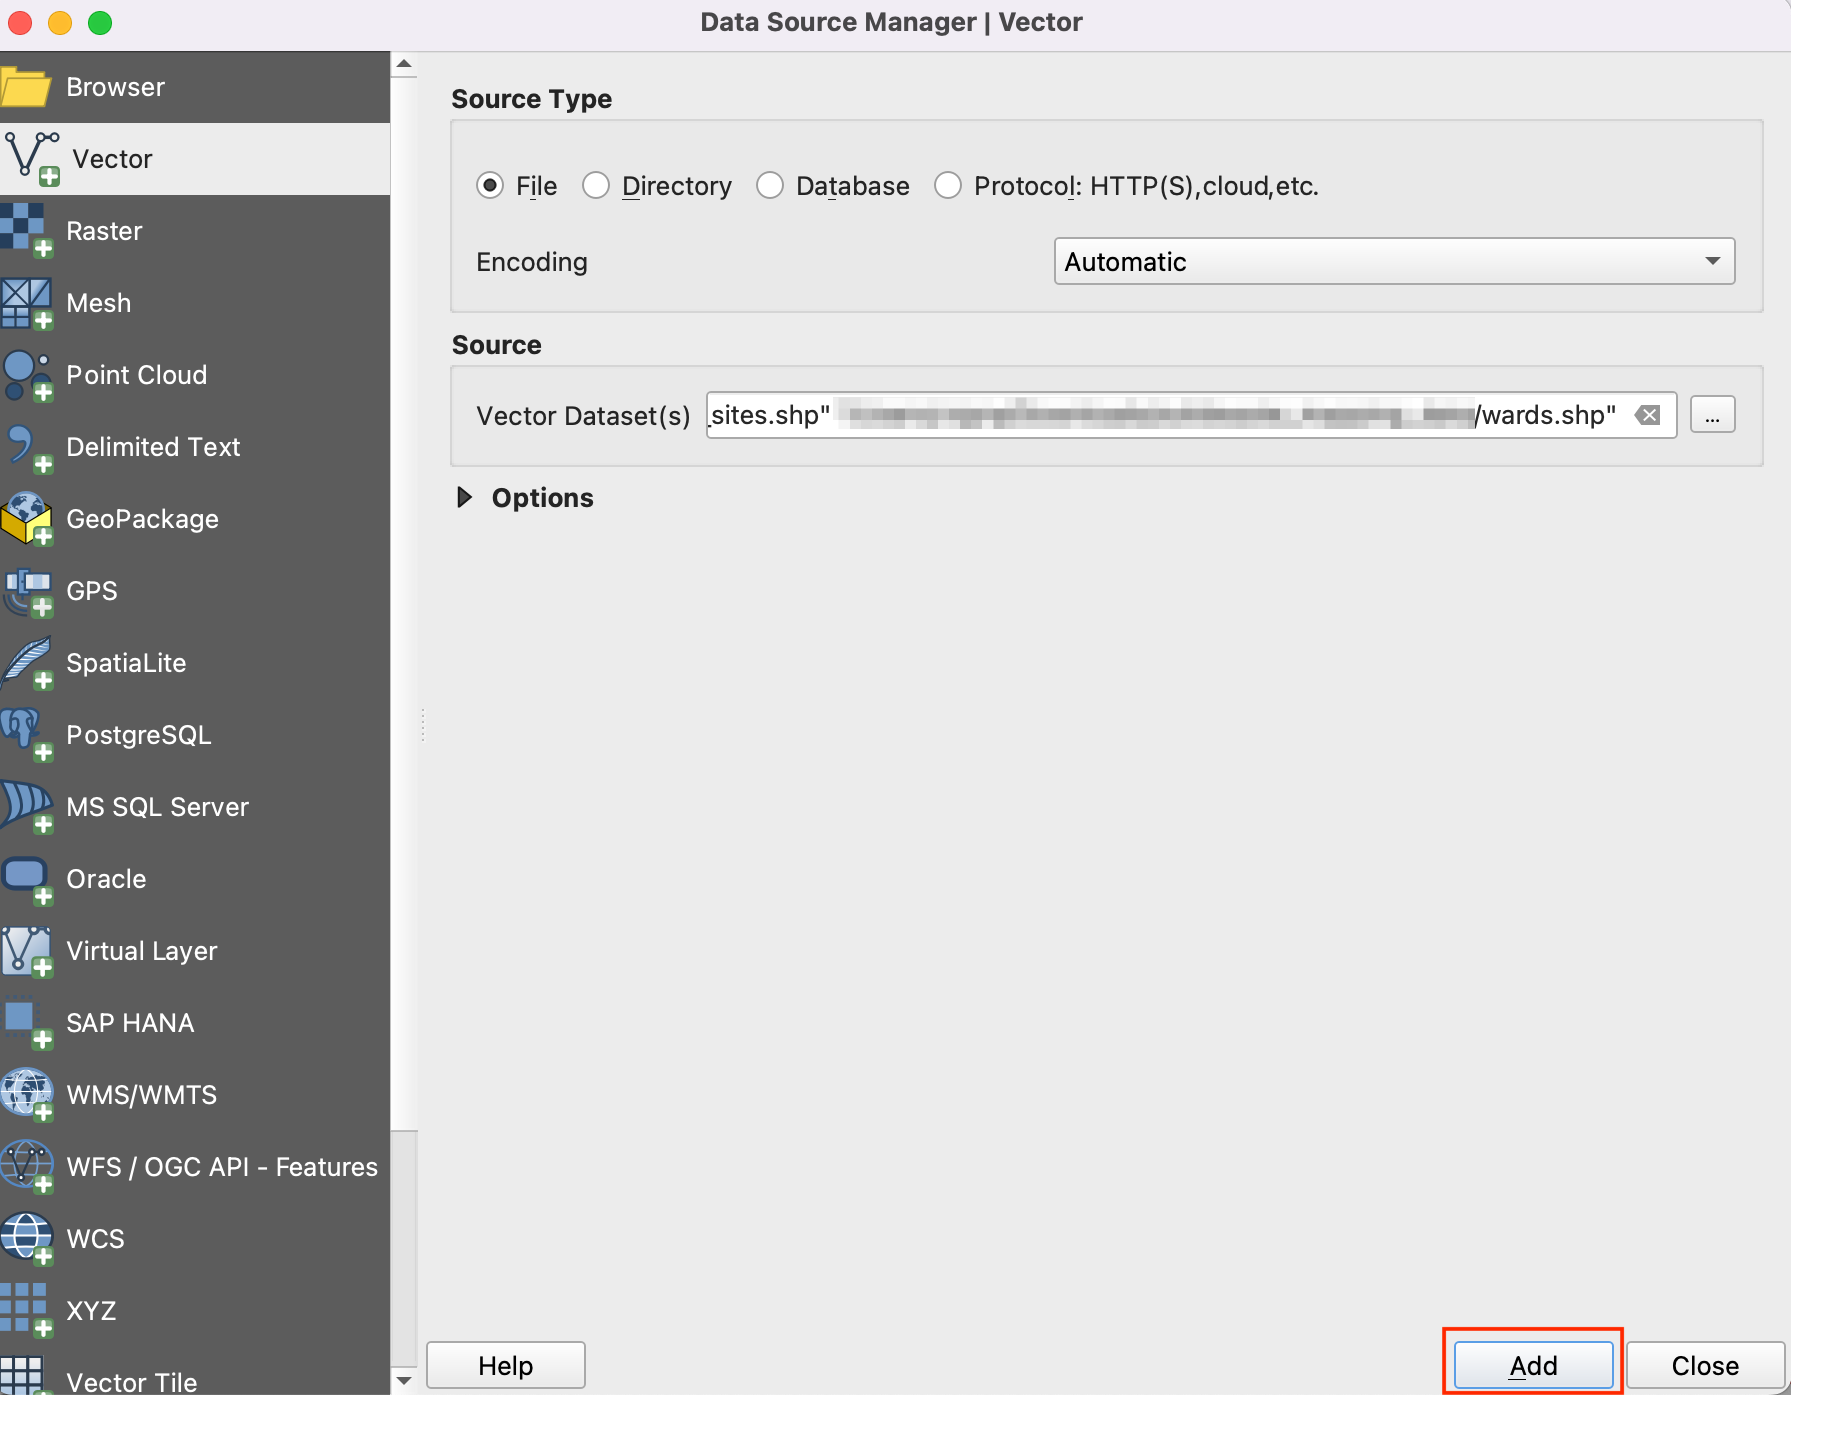
Task: Click the Close button
Action: coord(1705,1365)
